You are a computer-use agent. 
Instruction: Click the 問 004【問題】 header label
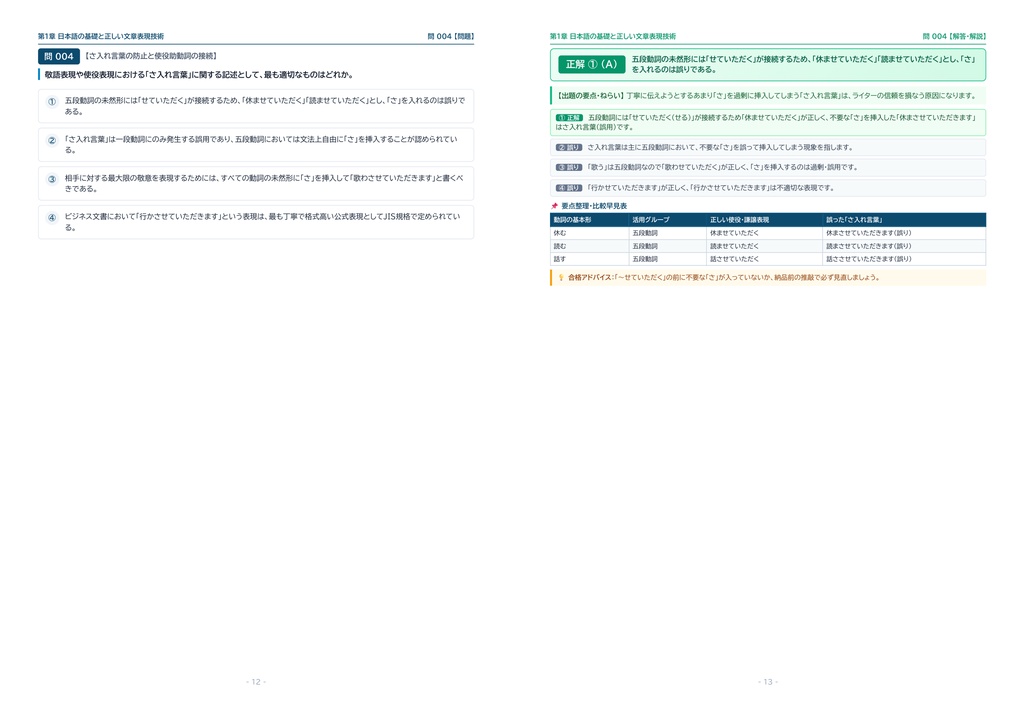pos(451,37)
